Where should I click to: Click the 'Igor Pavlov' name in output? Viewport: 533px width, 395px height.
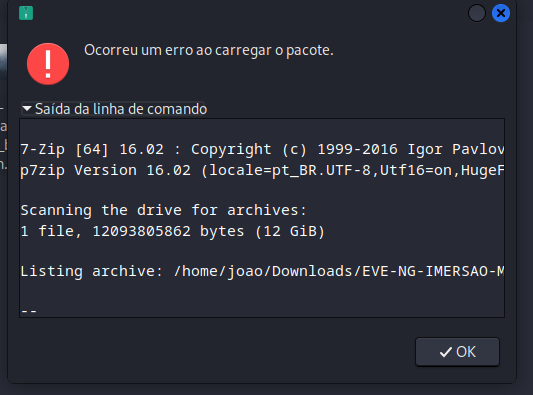tap(456, 150)
